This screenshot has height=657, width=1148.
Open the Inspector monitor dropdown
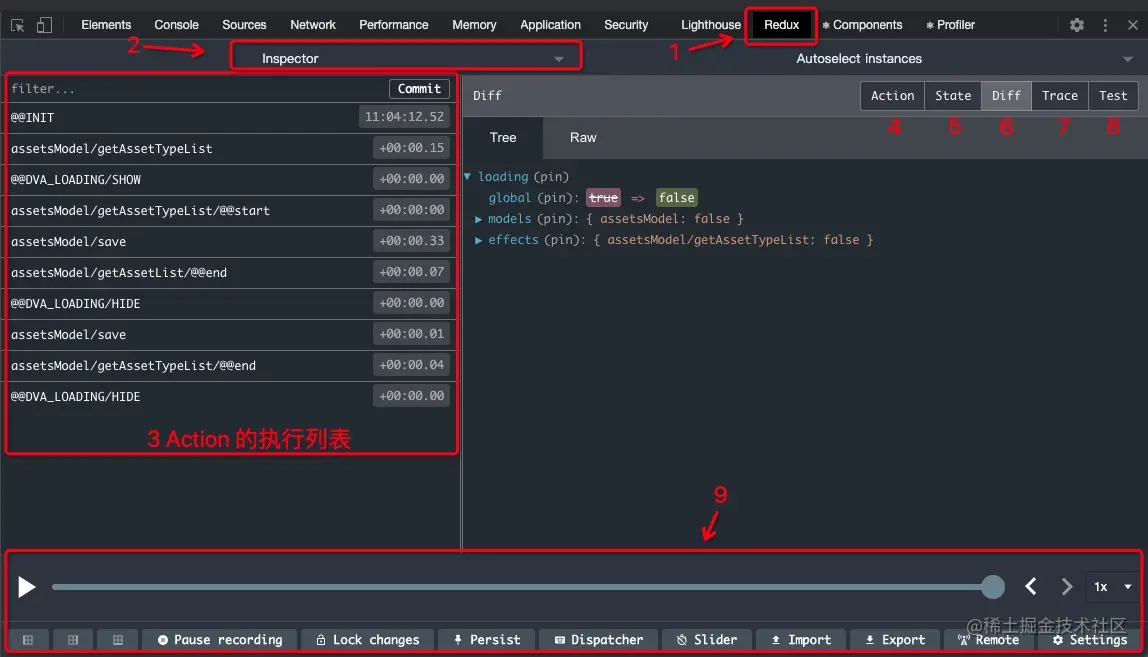[405, 57]
